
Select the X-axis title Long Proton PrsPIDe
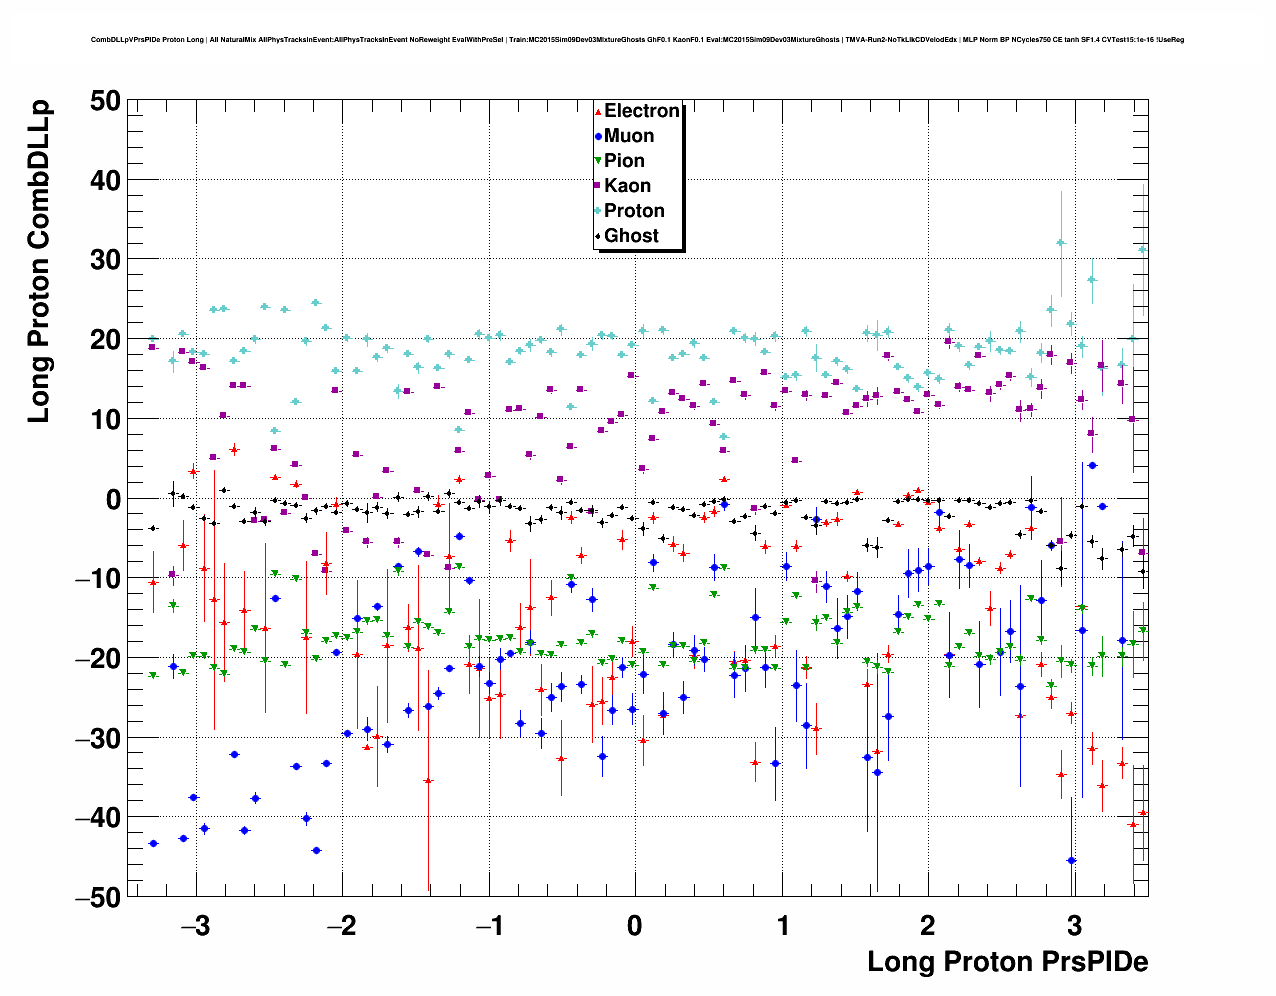click(x=1007, y=962)
